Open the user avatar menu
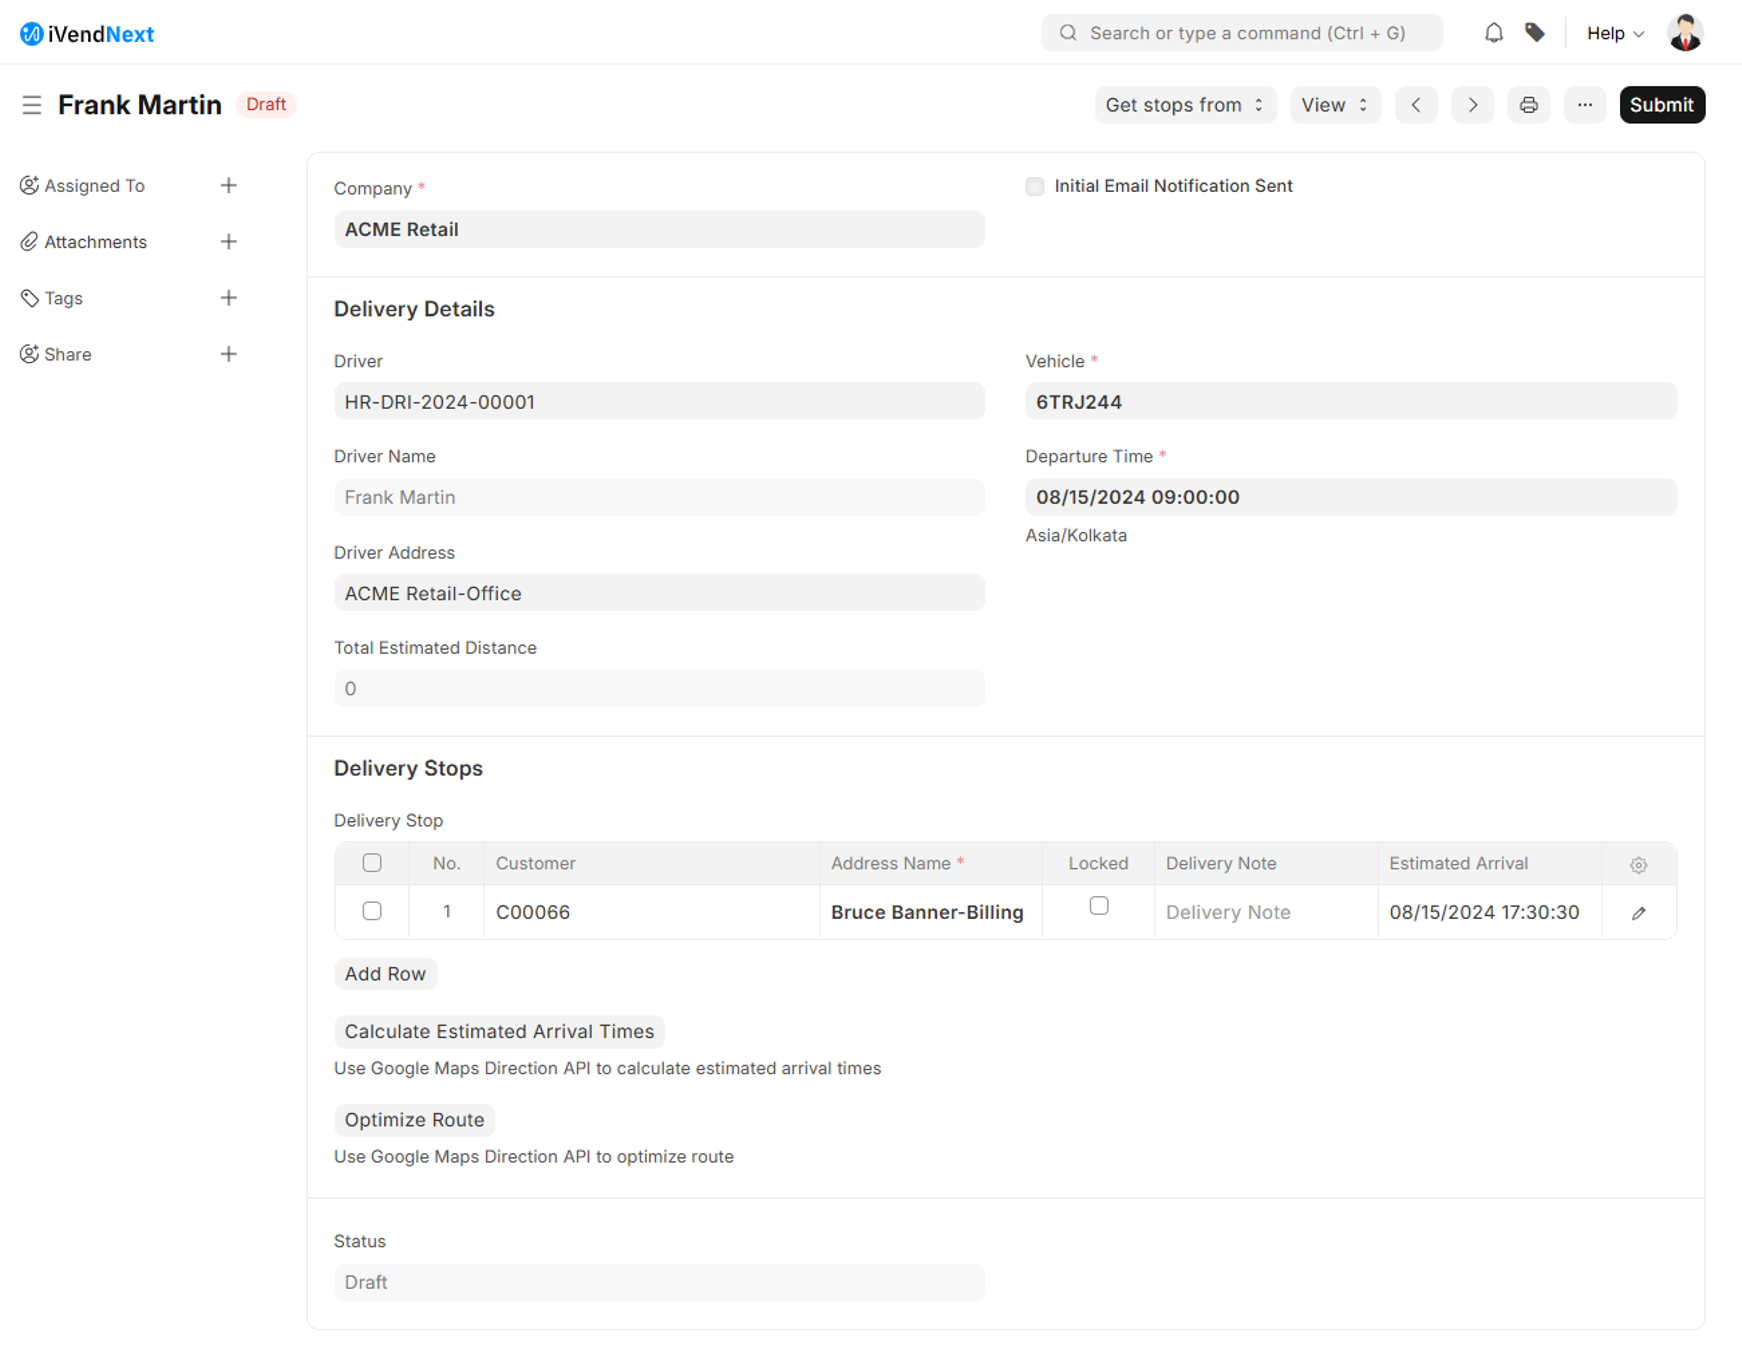This screenshot has width=1742, height=1360. coord(1685,33)
